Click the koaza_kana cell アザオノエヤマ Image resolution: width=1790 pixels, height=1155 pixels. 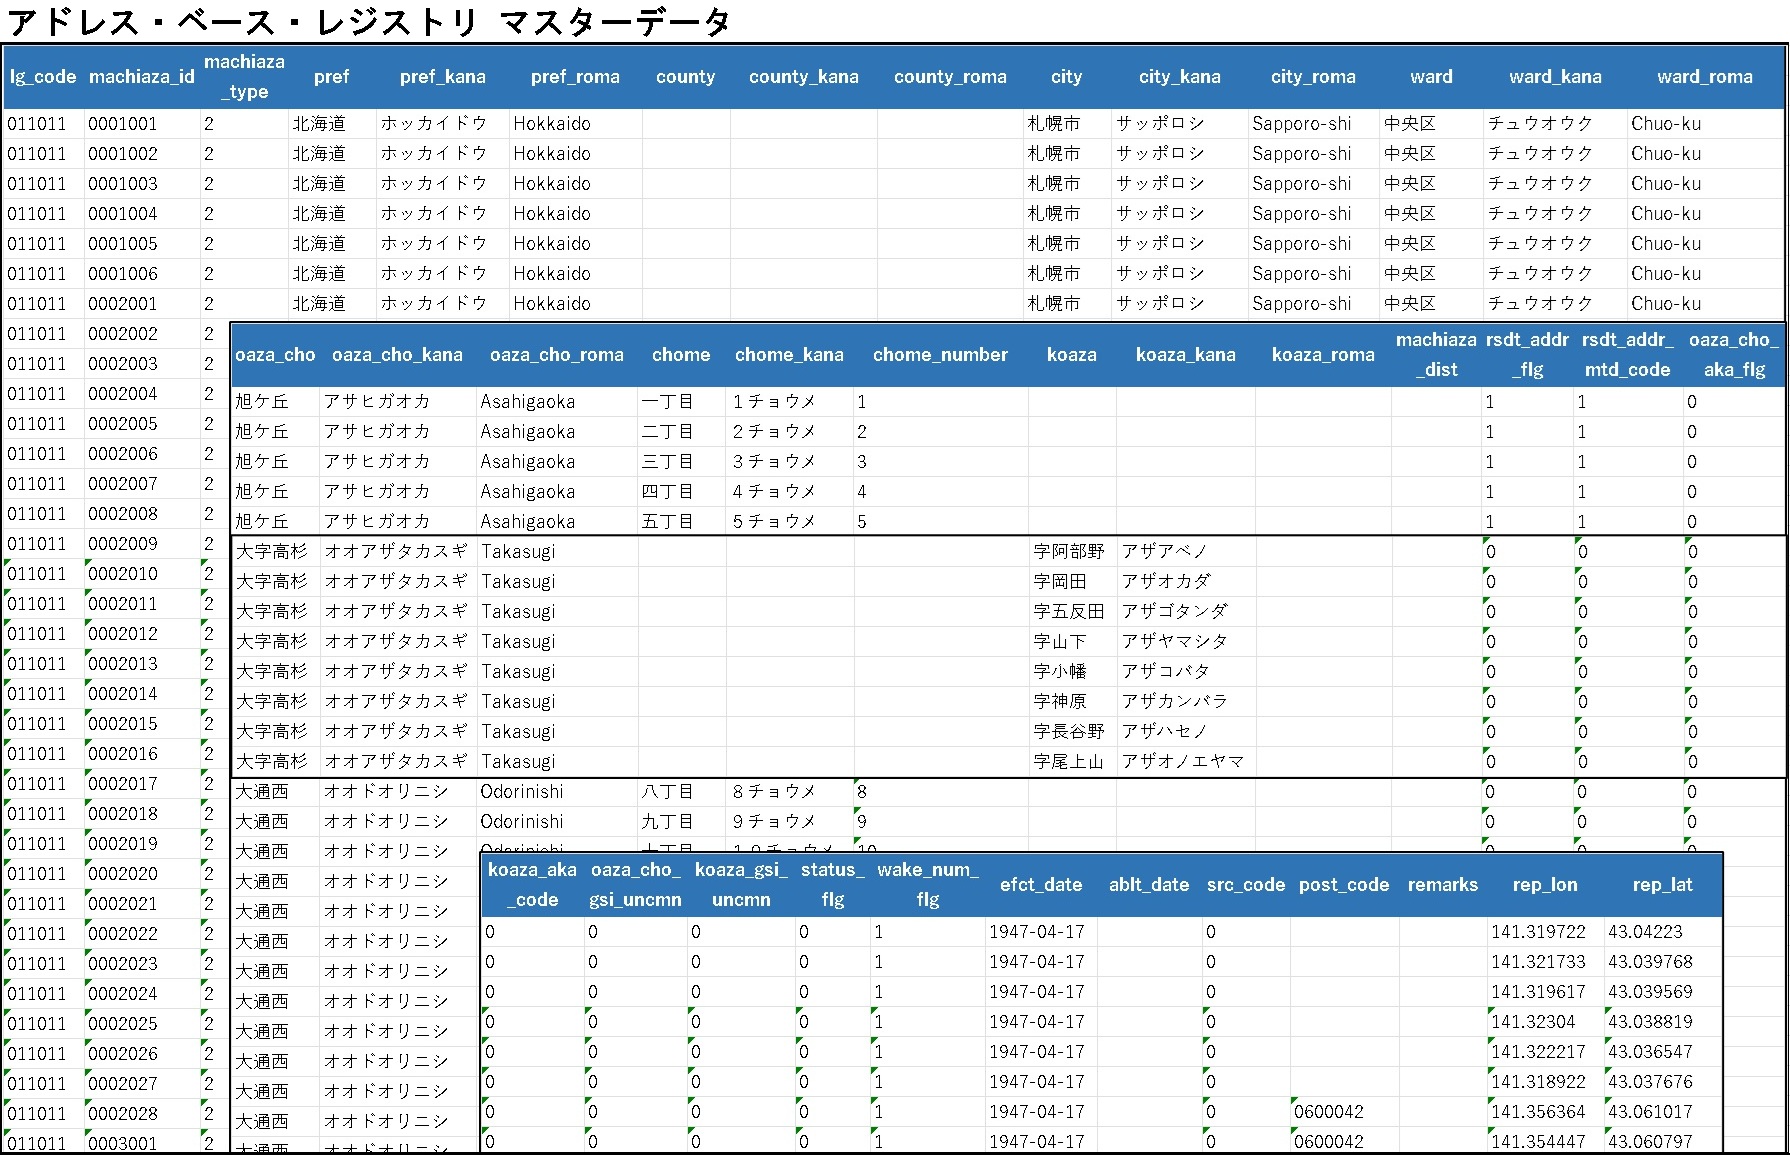pyautogui.click(x=1182, y=762)
